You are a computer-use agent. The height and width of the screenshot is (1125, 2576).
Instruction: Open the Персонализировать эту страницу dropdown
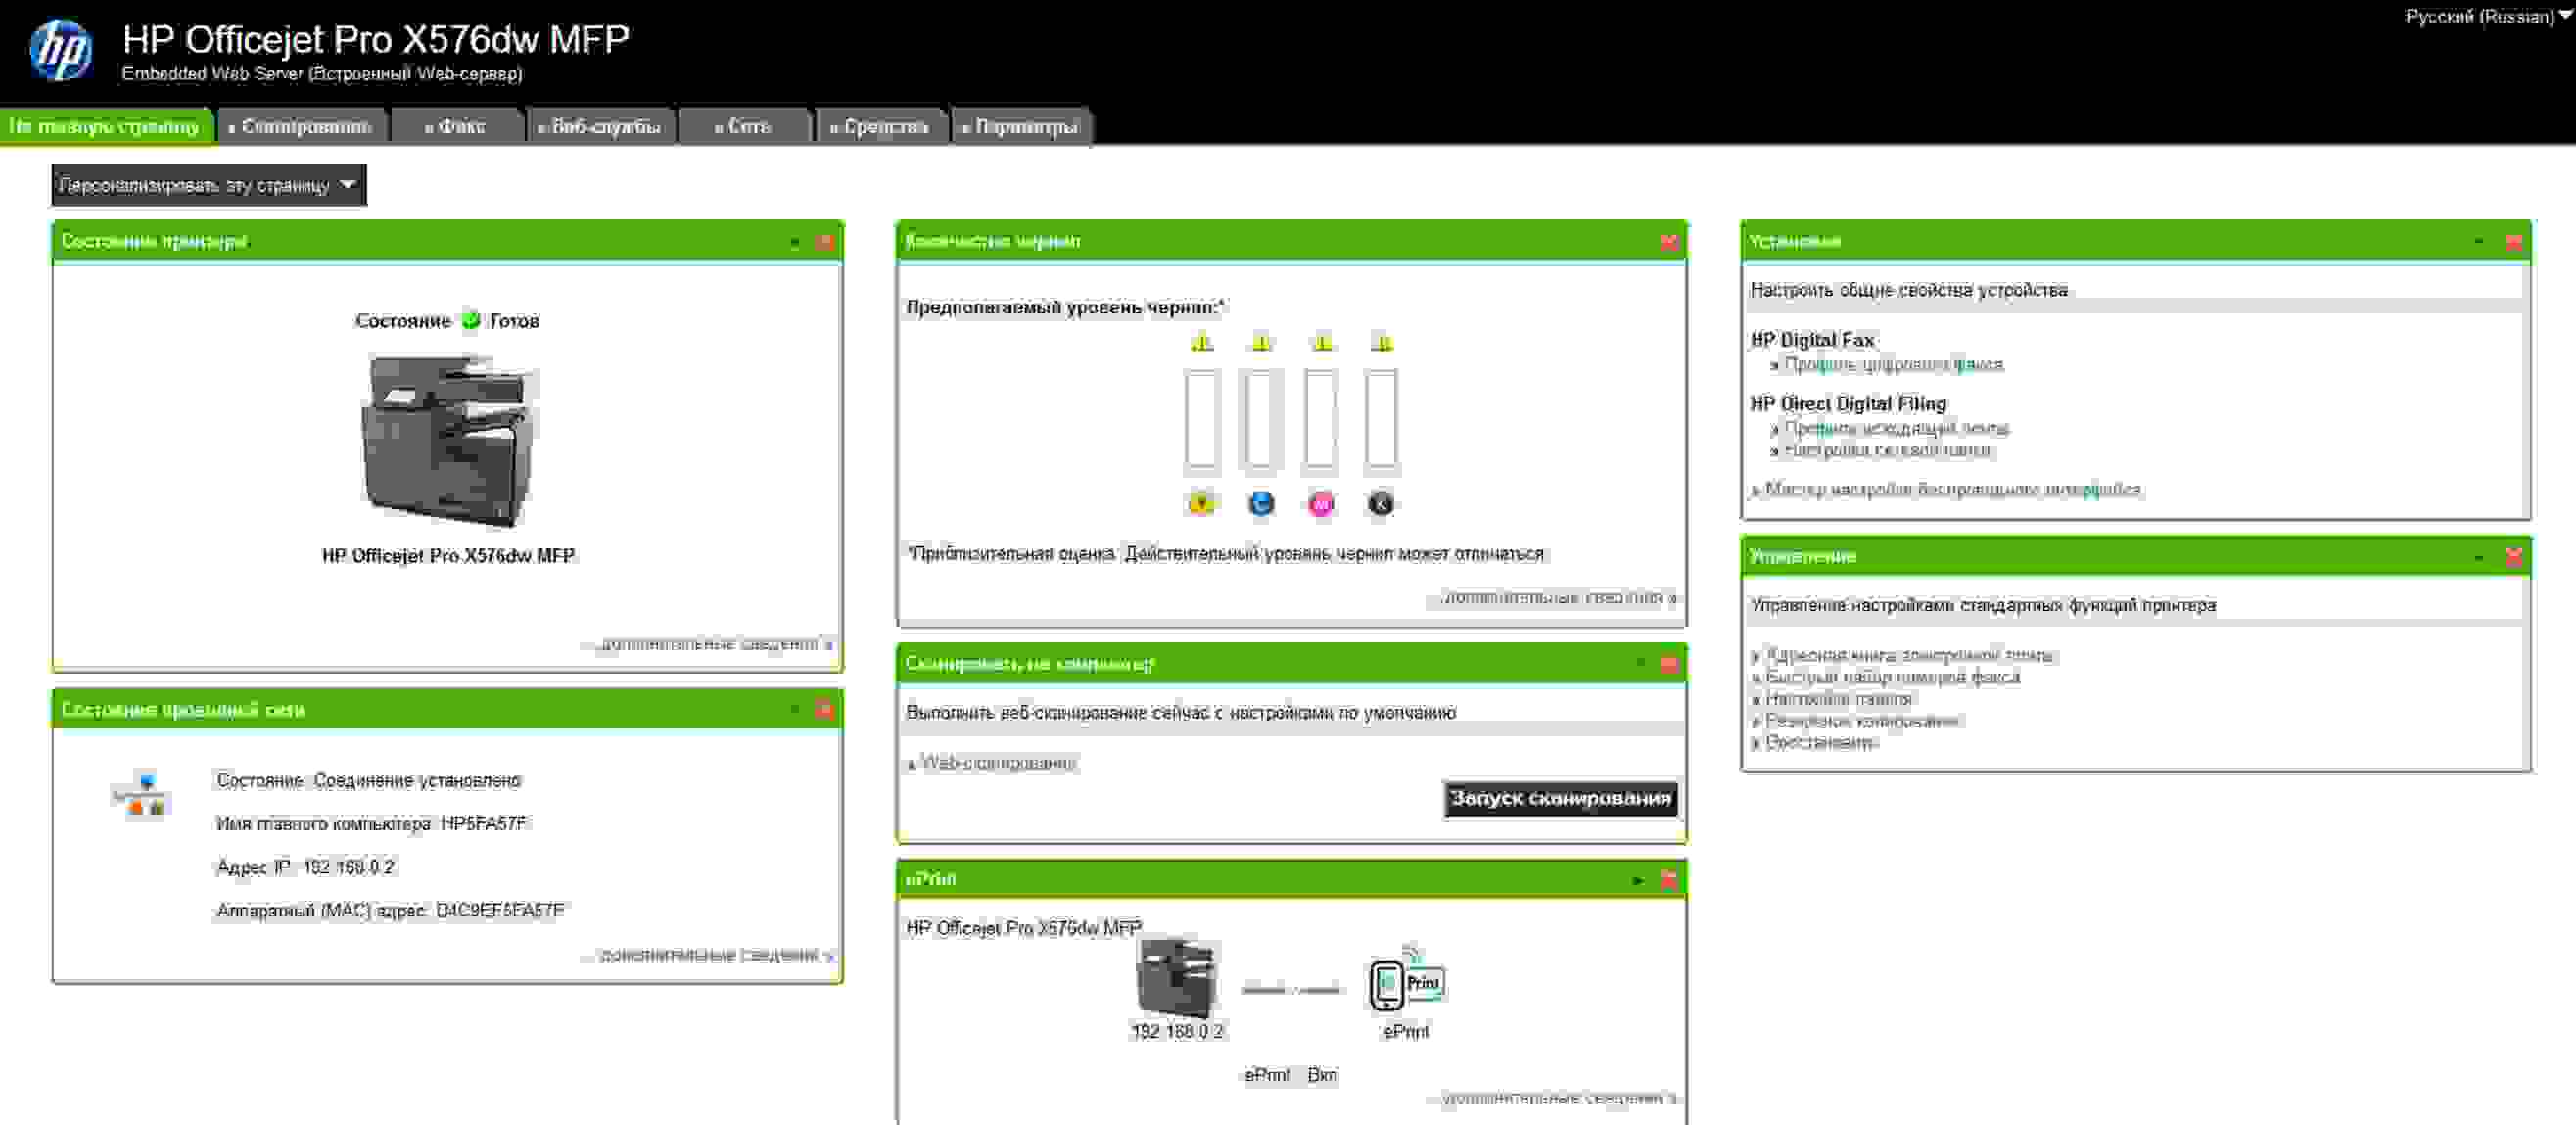pyautogui.click(x=209, y=185)
